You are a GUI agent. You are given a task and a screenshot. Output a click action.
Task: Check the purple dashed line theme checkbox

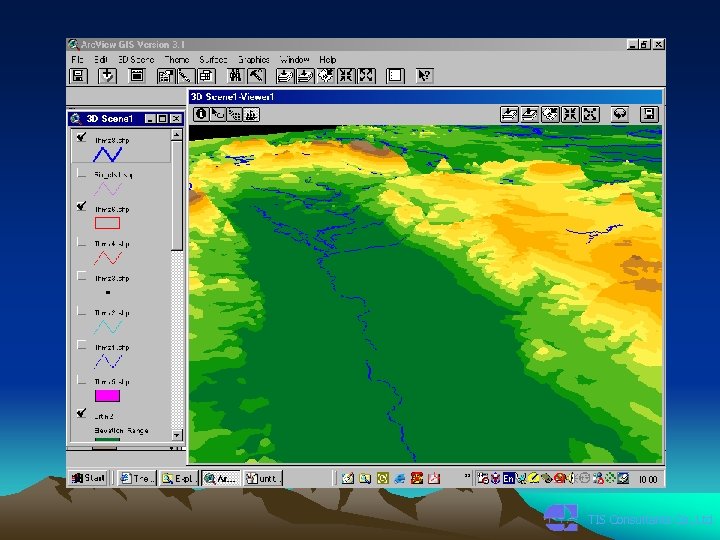tap(82, 173)
